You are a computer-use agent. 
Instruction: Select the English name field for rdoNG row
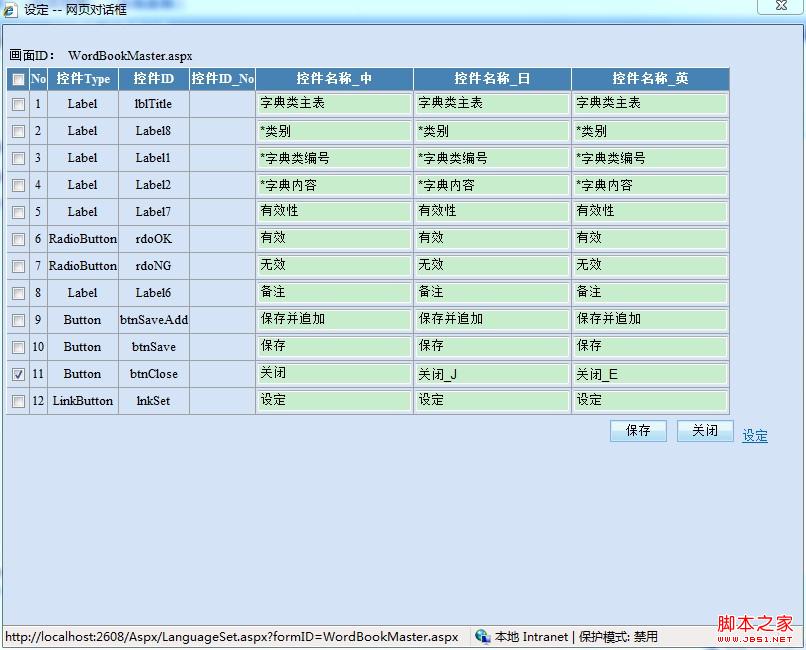coord(650,266)
